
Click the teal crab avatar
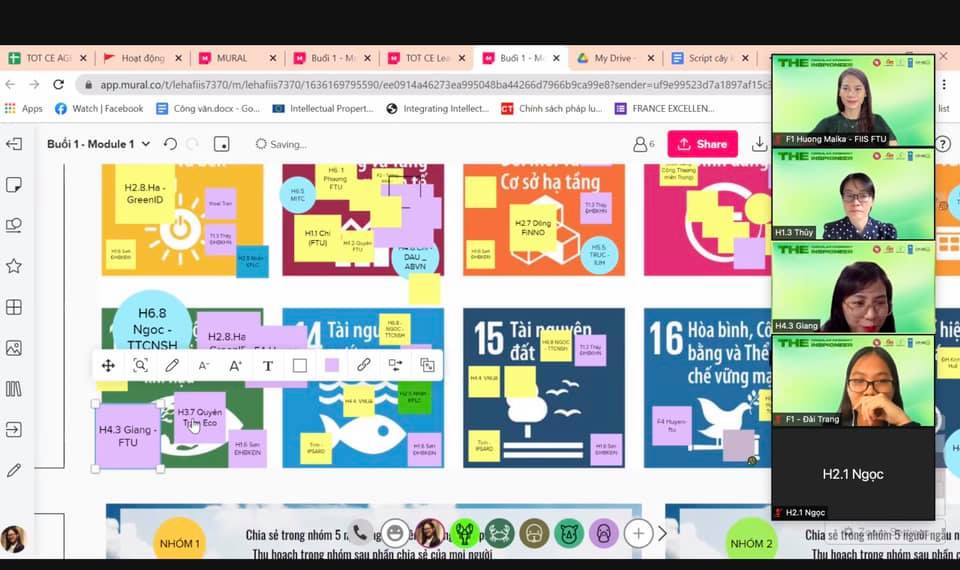[500, 533]
